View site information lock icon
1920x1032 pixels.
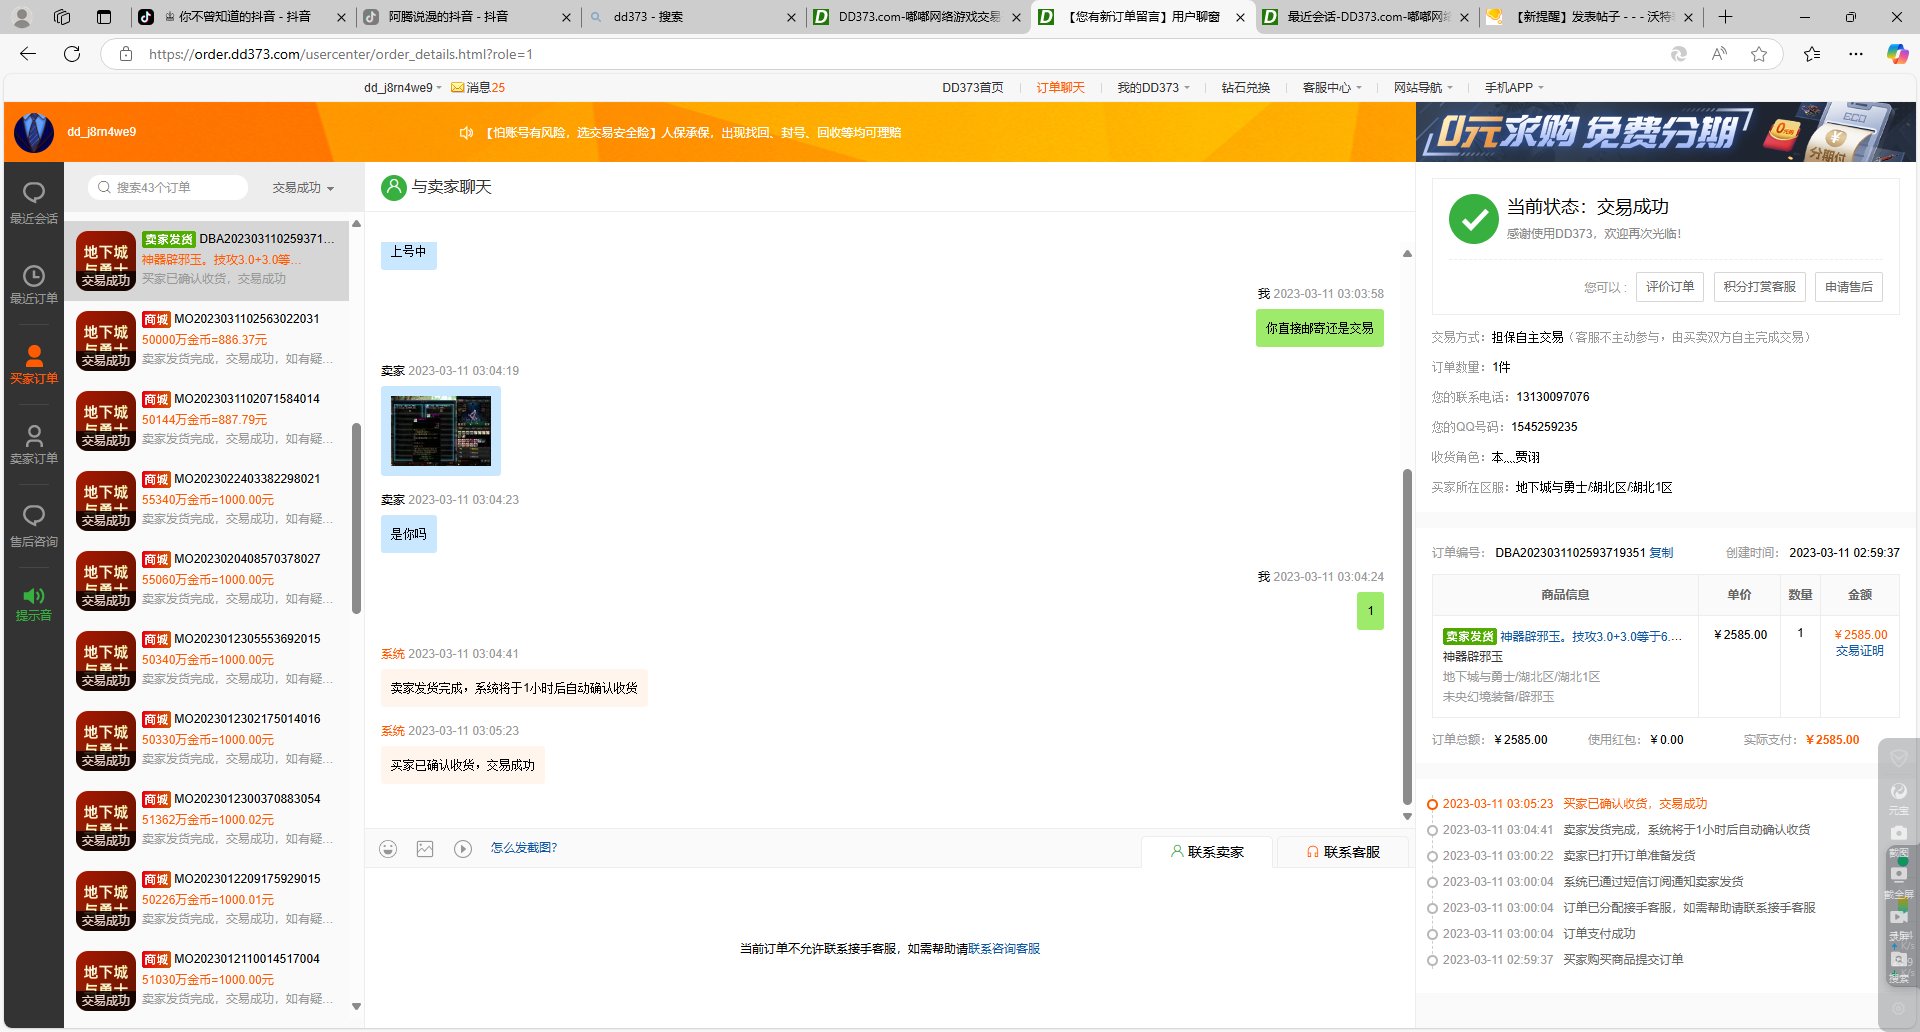click(x=126, y=54)
